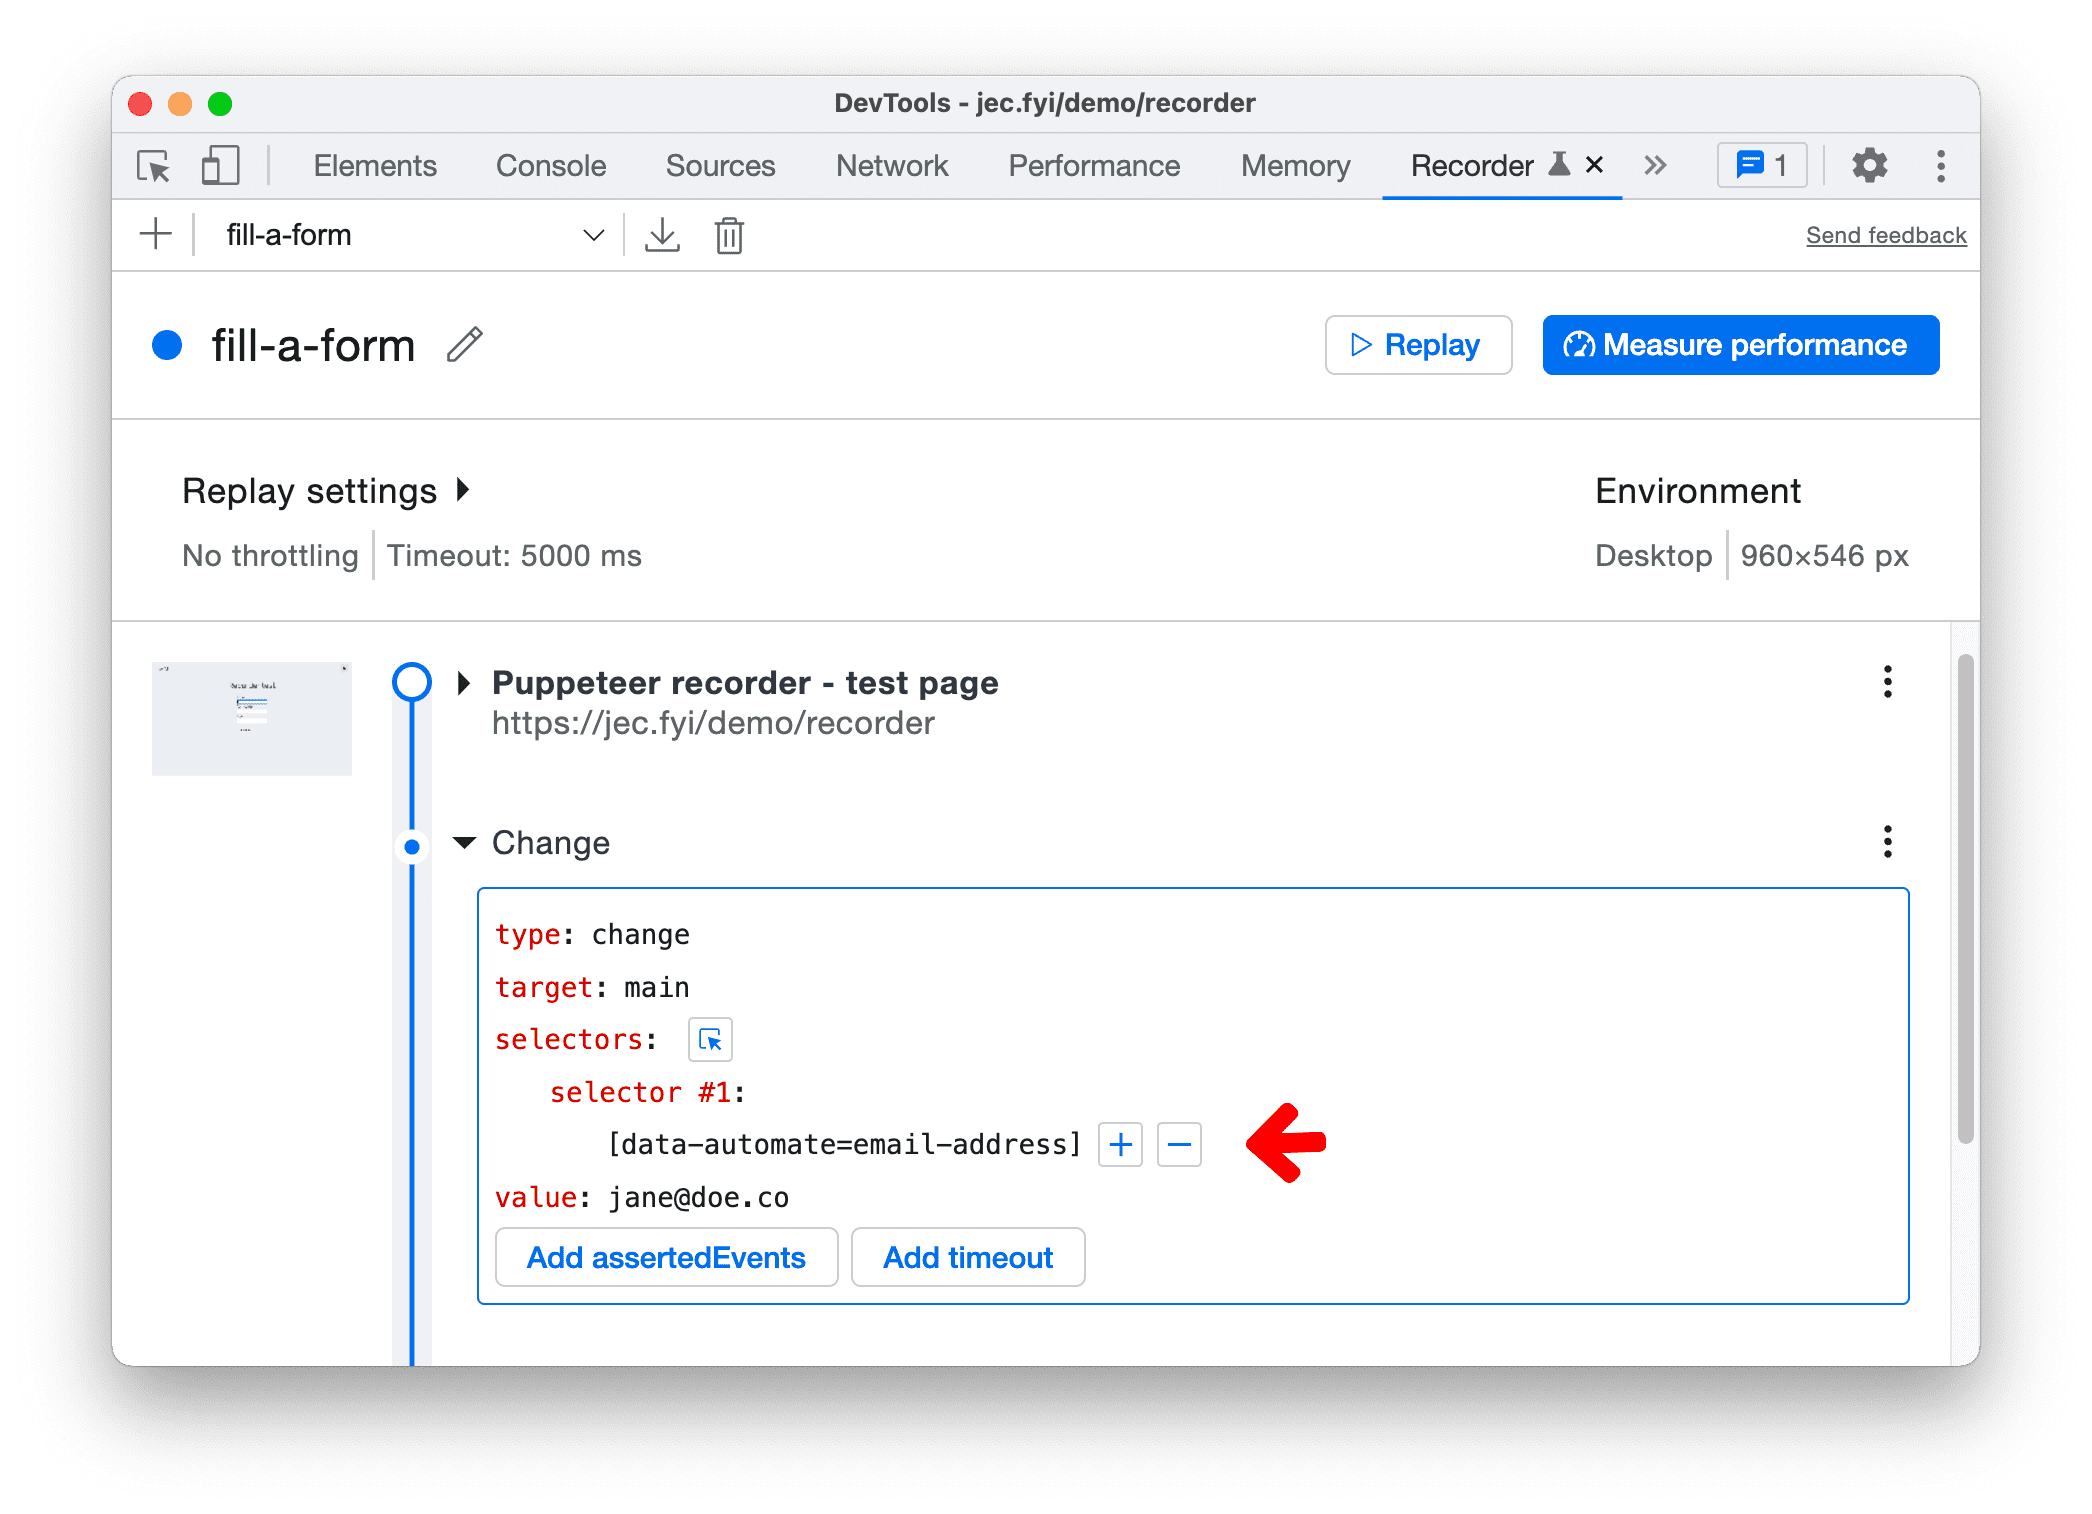Collapse the Change step section
Screen dimensions: 2092x1514
[460, 840]
